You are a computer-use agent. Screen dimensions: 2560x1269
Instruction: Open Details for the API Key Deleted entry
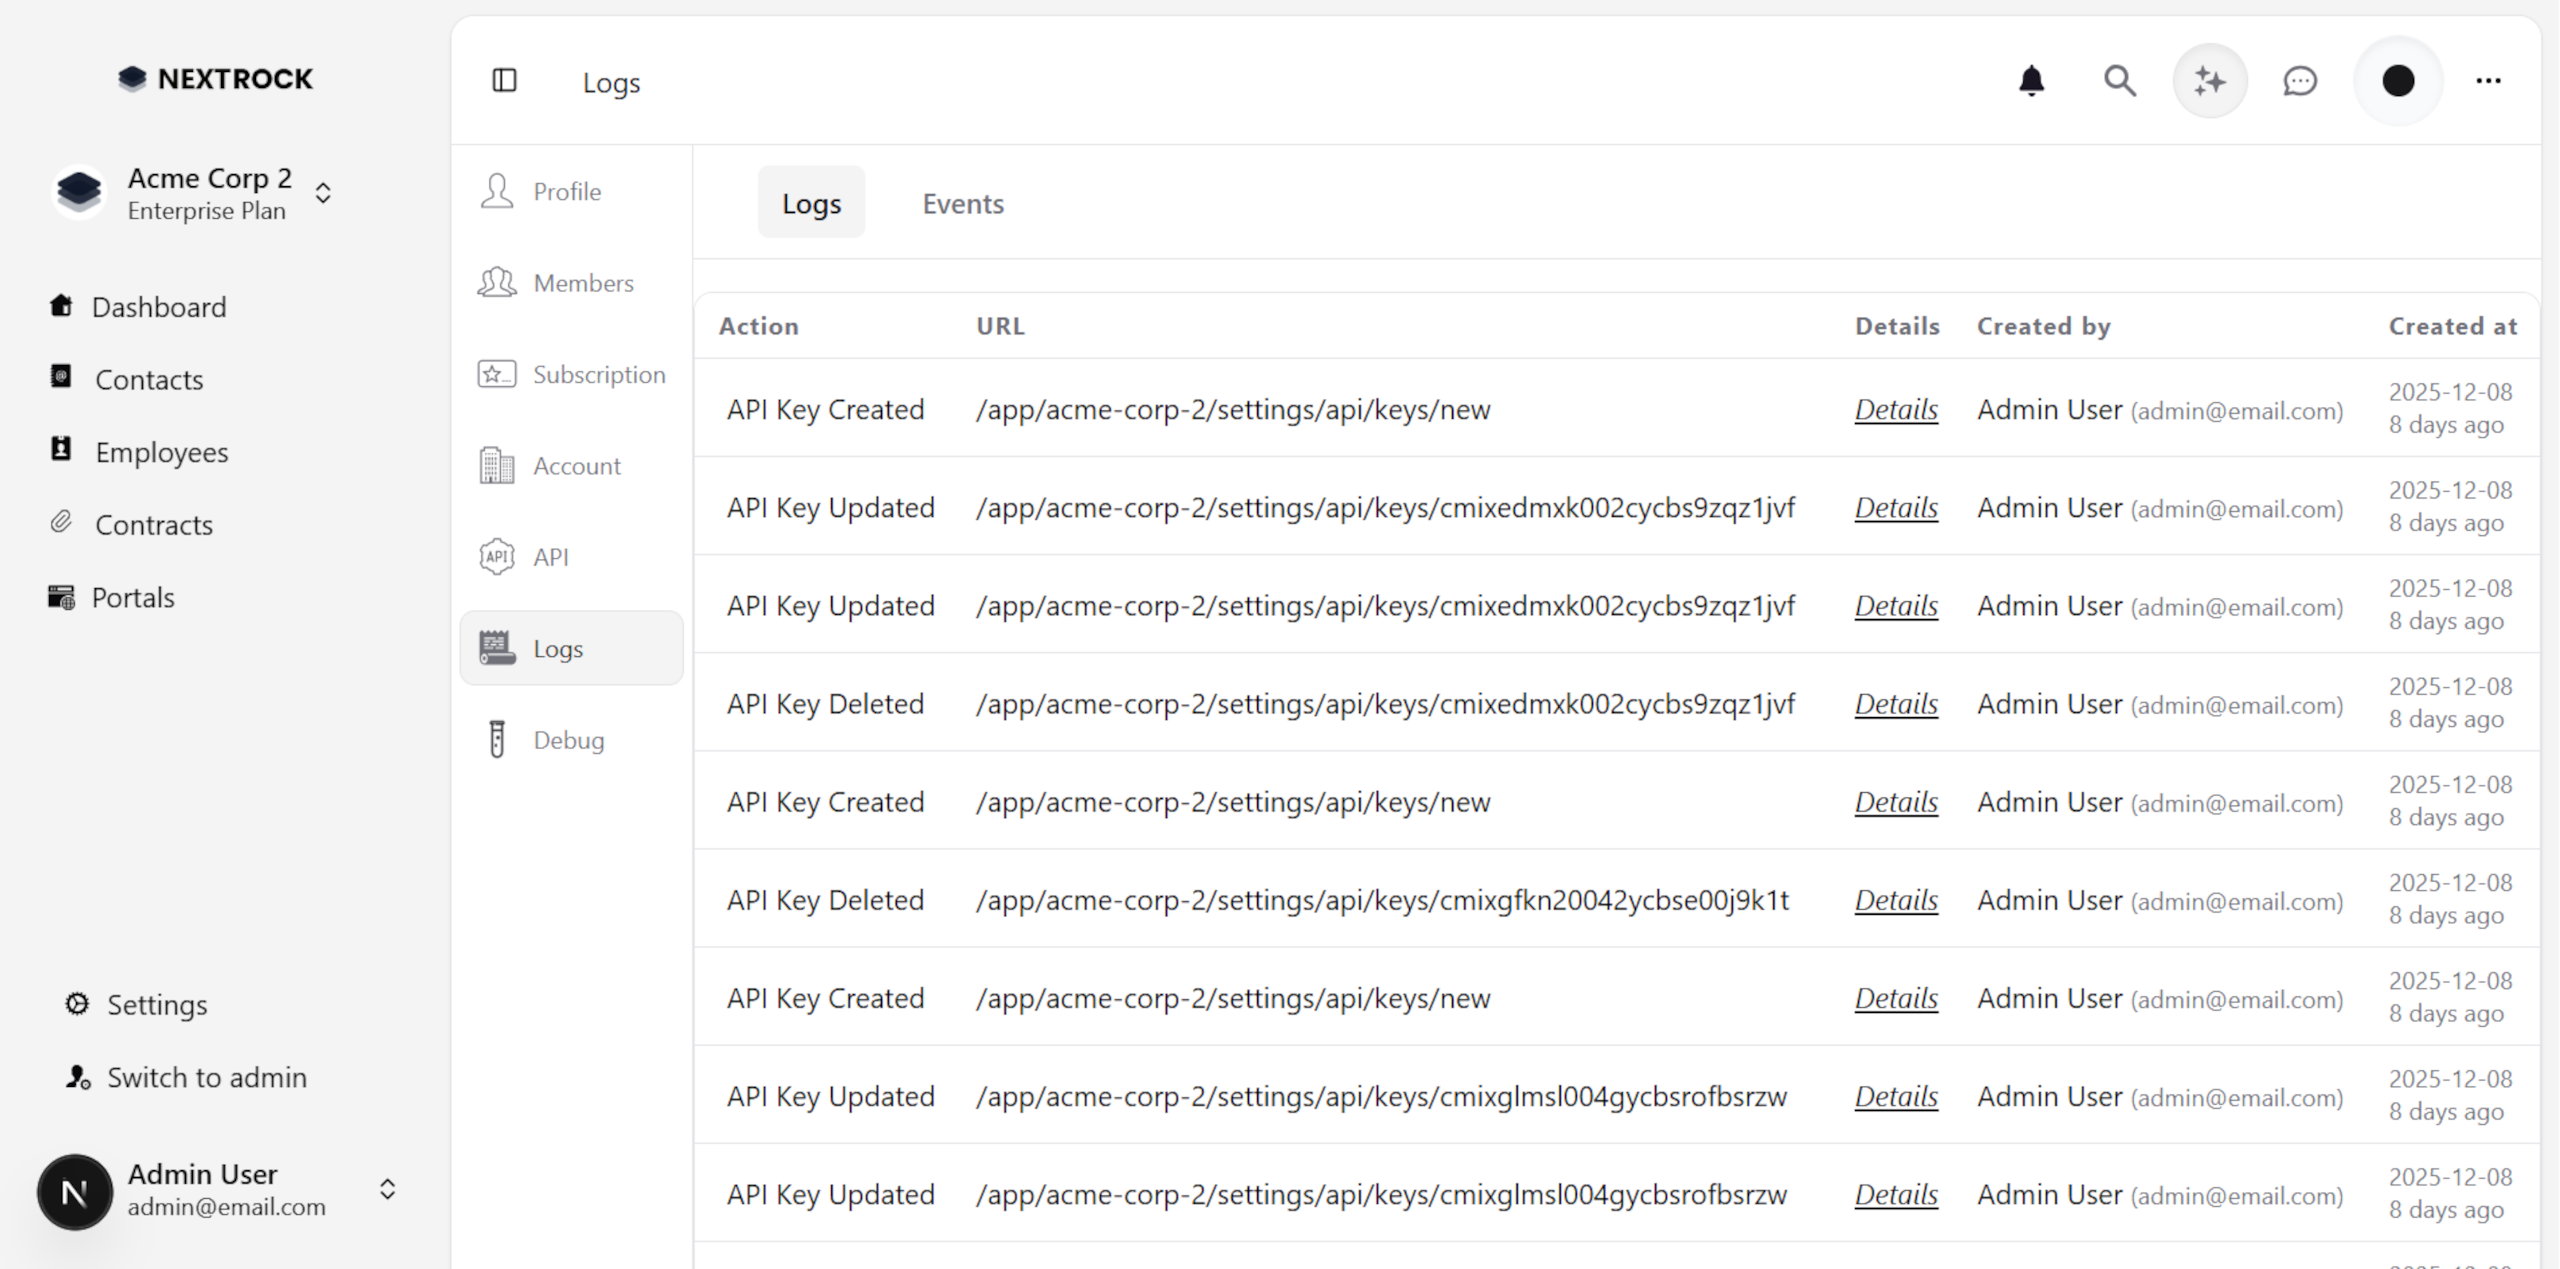coord(1895,704)
